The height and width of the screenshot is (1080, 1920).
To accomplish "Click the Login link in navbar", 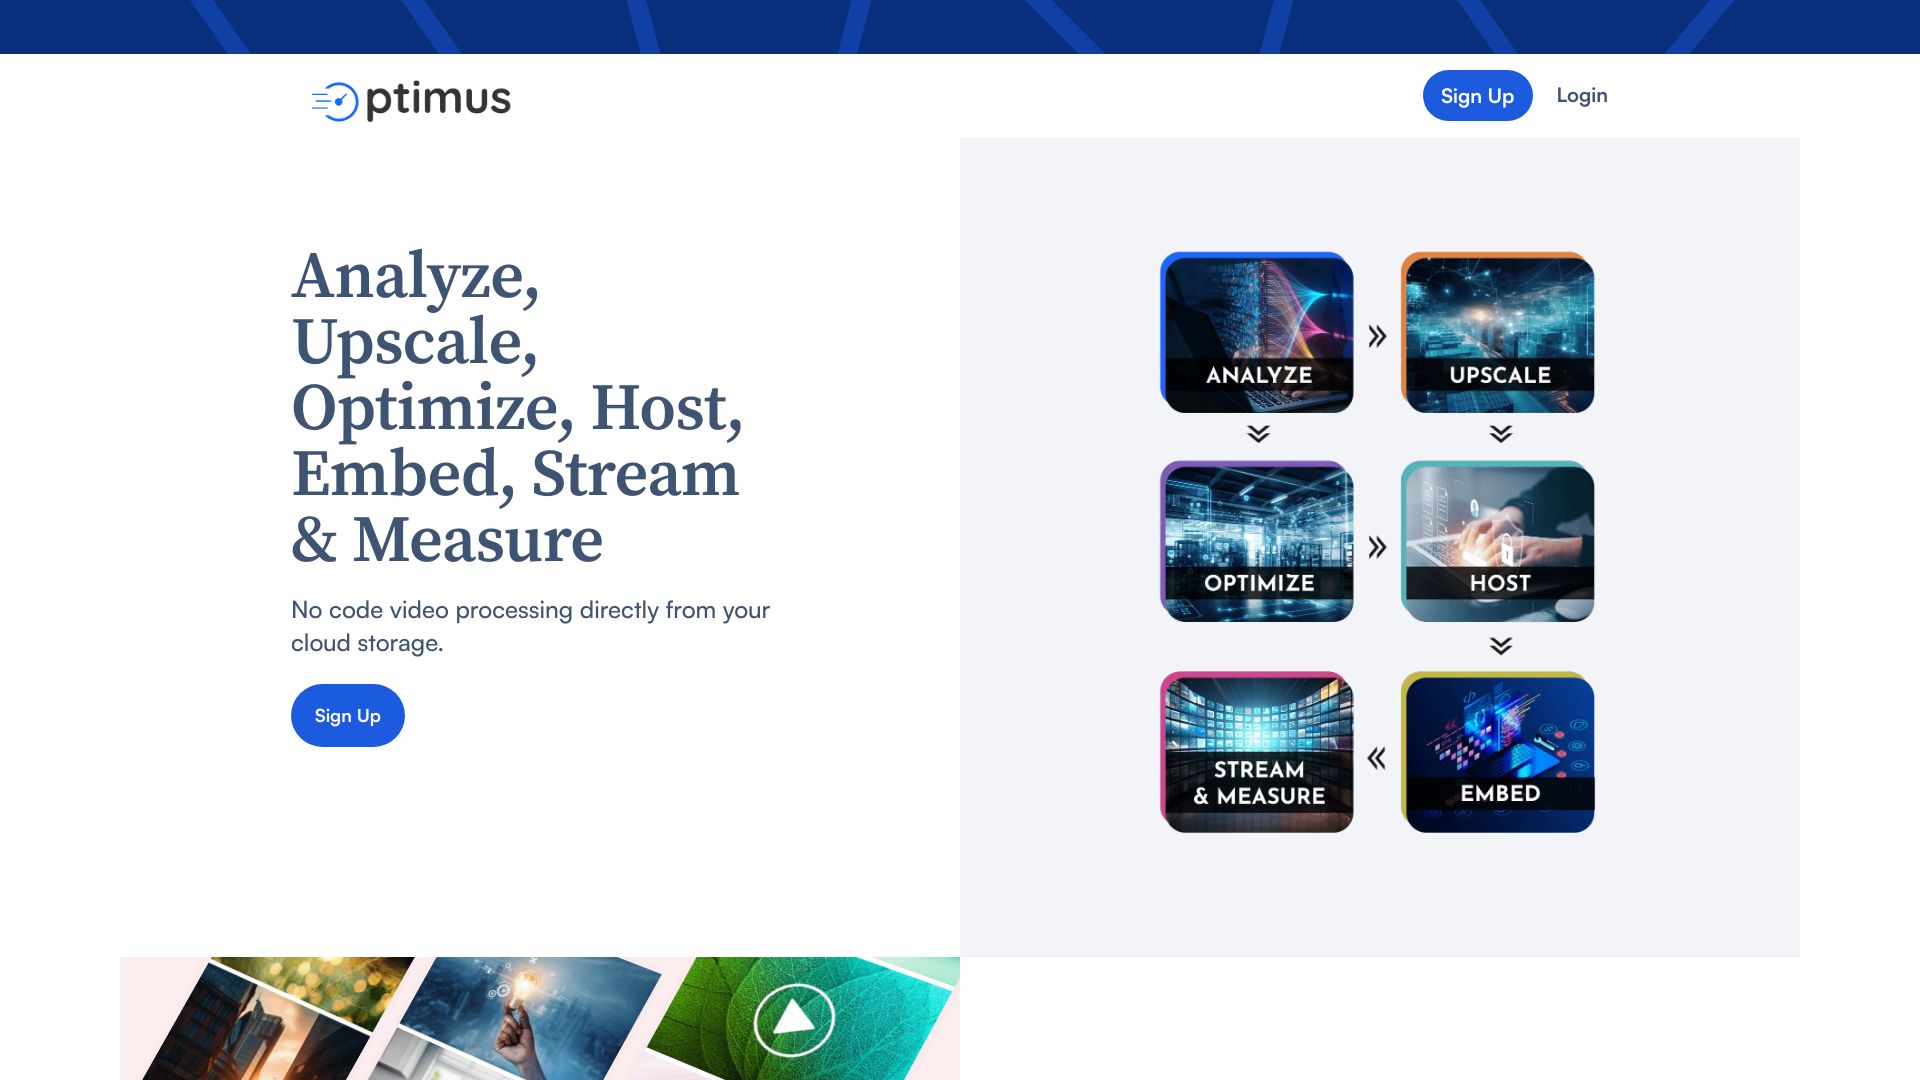I will tap(1582, 95).
